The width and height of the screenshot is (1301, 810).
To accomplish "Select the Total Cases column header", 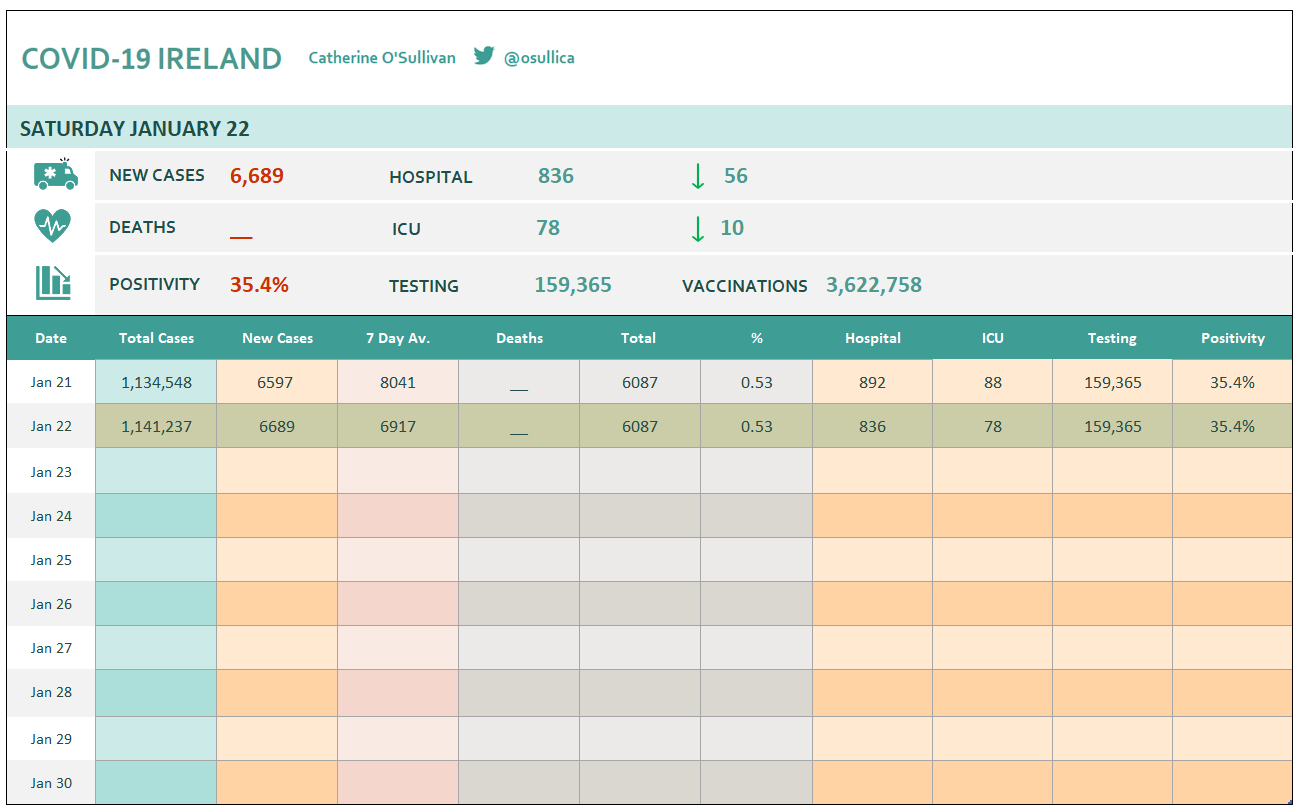I will [156, 338].
